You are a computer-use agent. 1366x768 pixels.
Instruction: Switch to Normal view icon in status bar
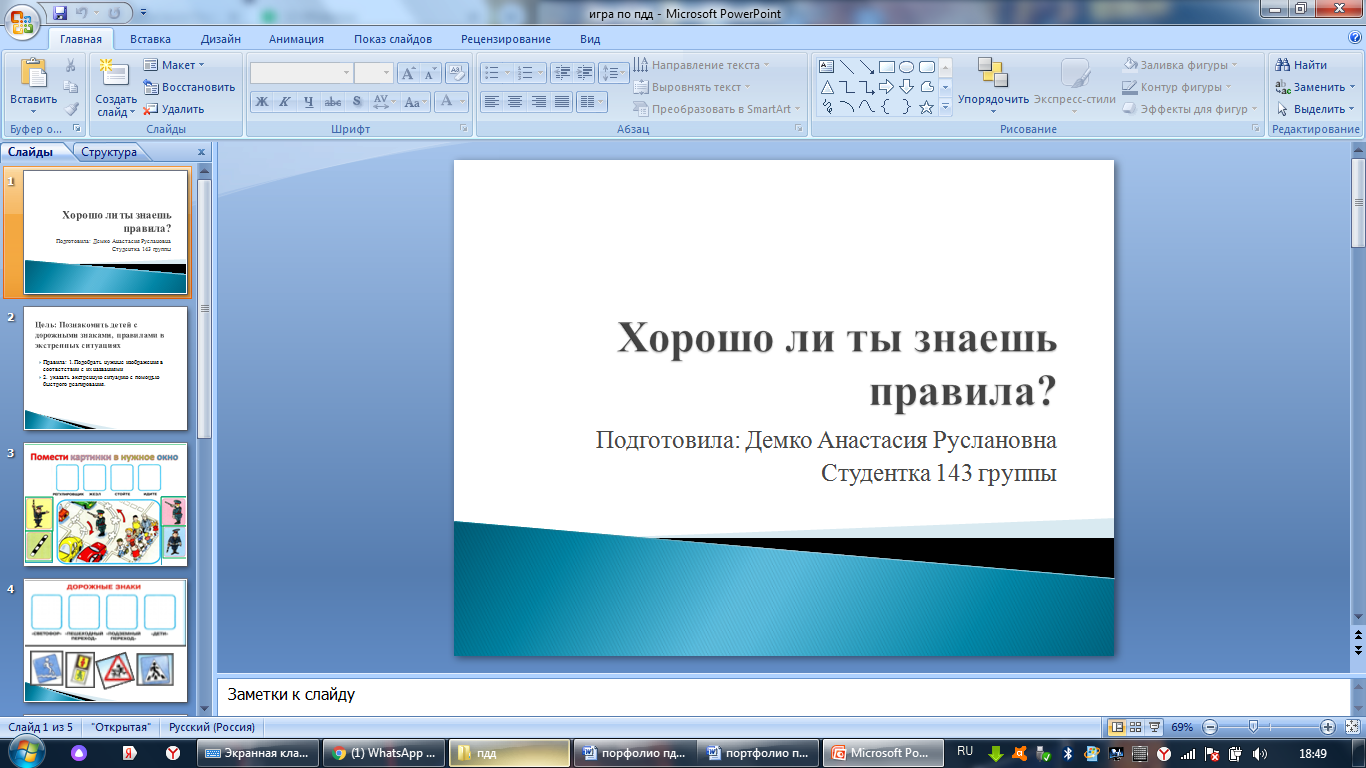pyautogui.click(x=1117, y=727)
